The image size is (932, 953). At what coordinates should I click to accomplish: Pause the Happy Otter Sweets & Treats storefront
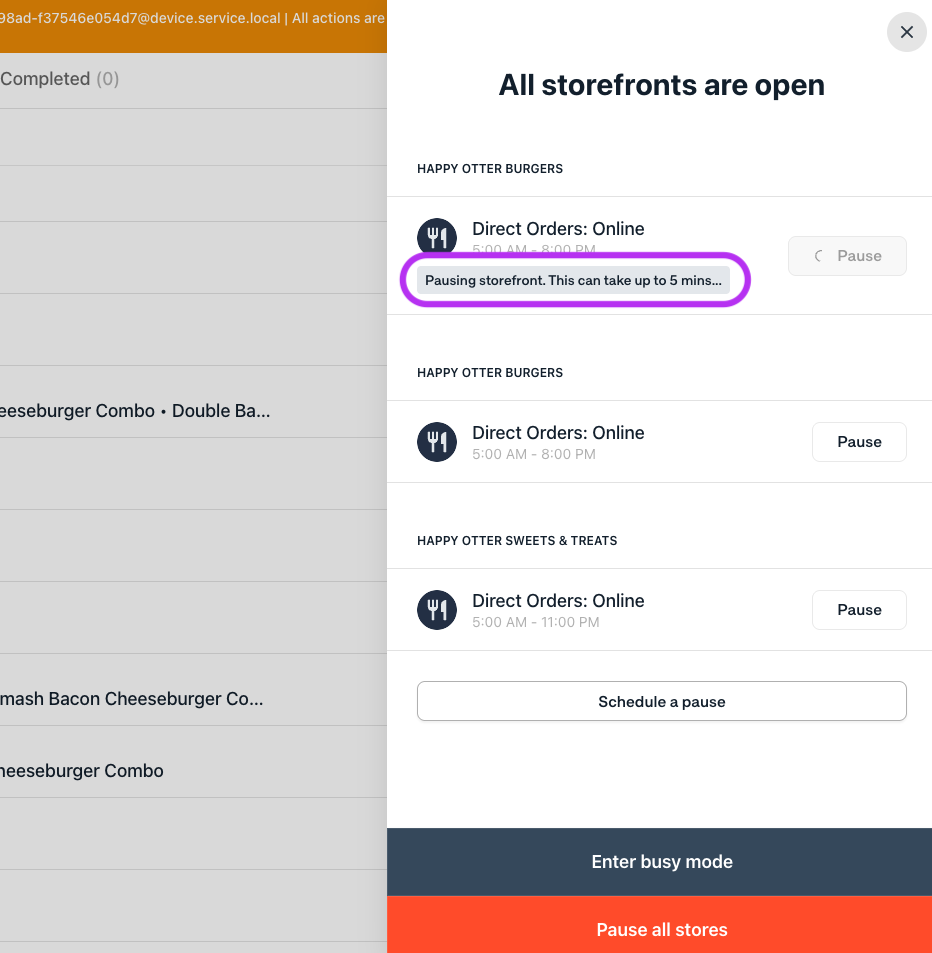pyautogui.click(x=858, y=610)
